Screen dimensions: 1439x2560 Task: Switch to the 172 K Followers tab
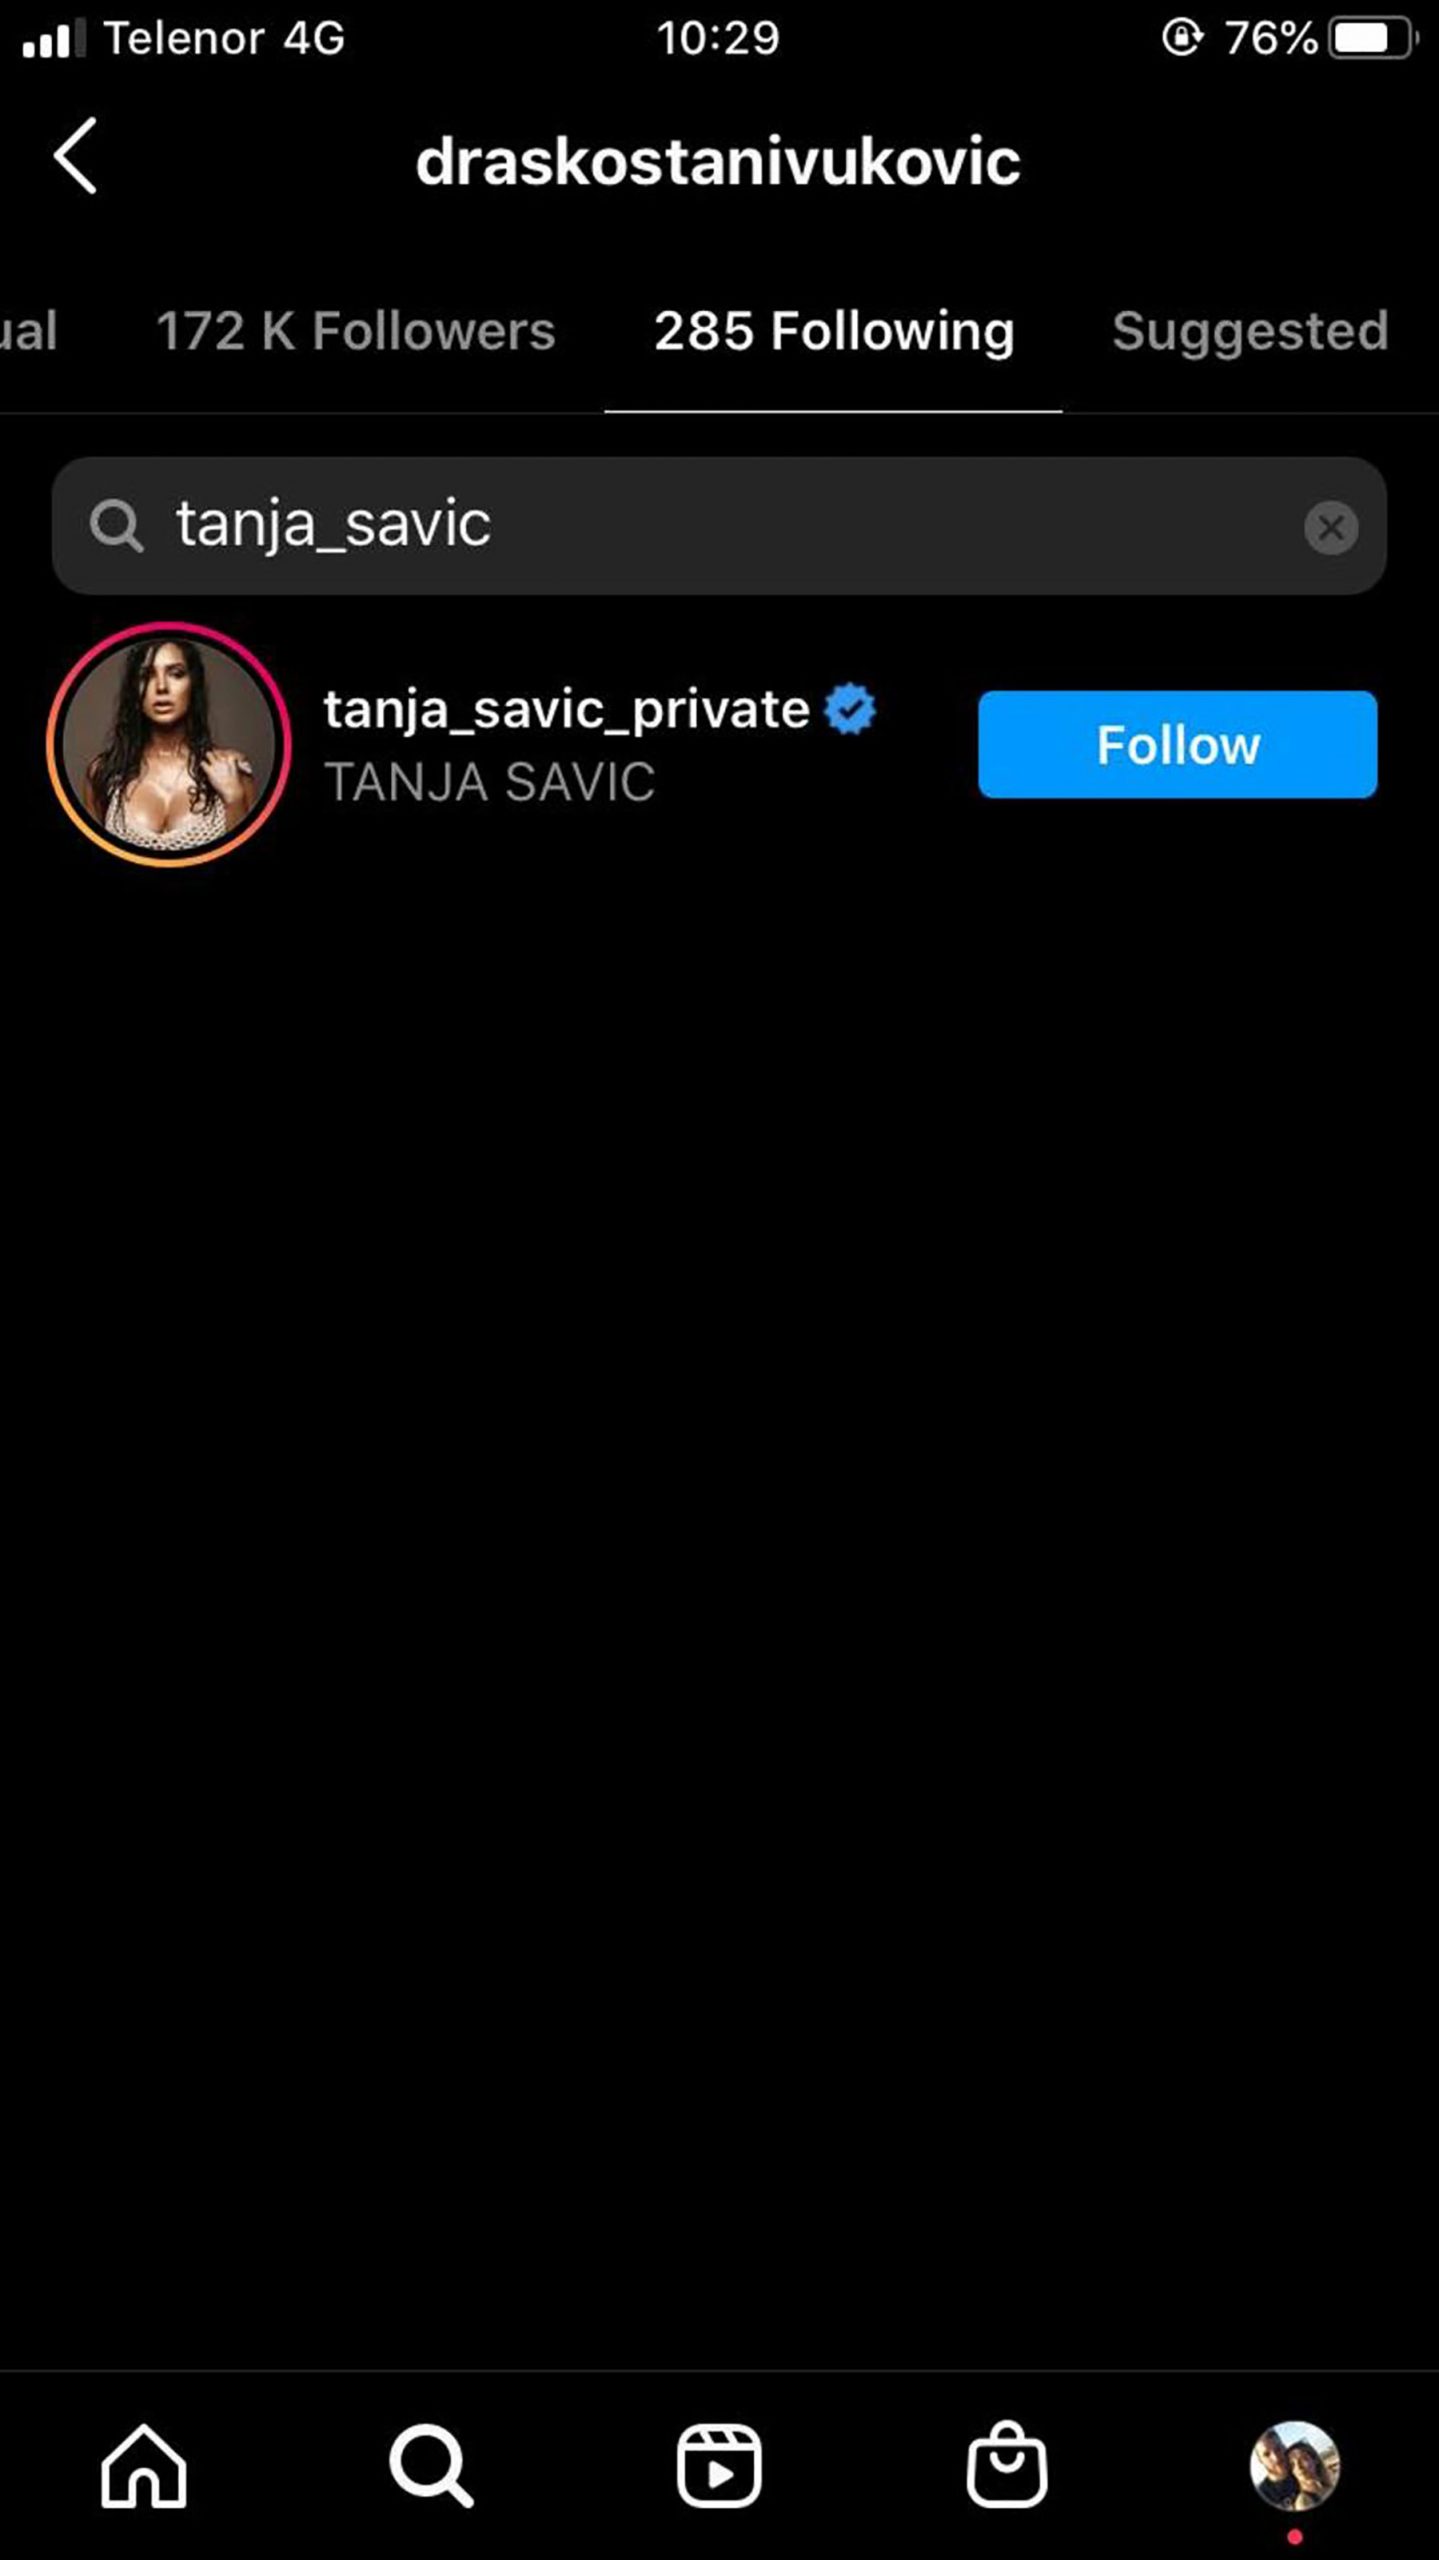(355, 331)
